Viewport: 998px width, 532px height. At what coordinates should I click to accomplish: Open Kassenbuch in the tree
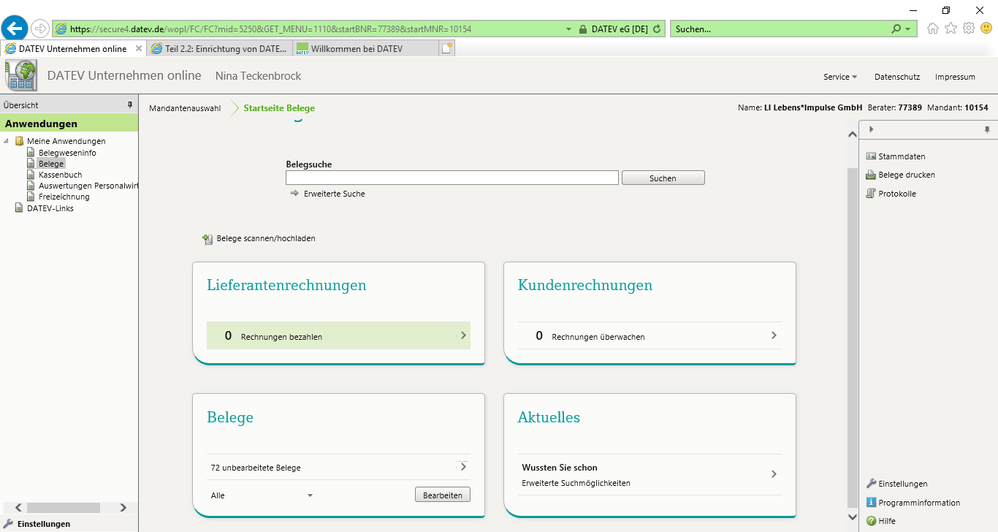point(60,174)
